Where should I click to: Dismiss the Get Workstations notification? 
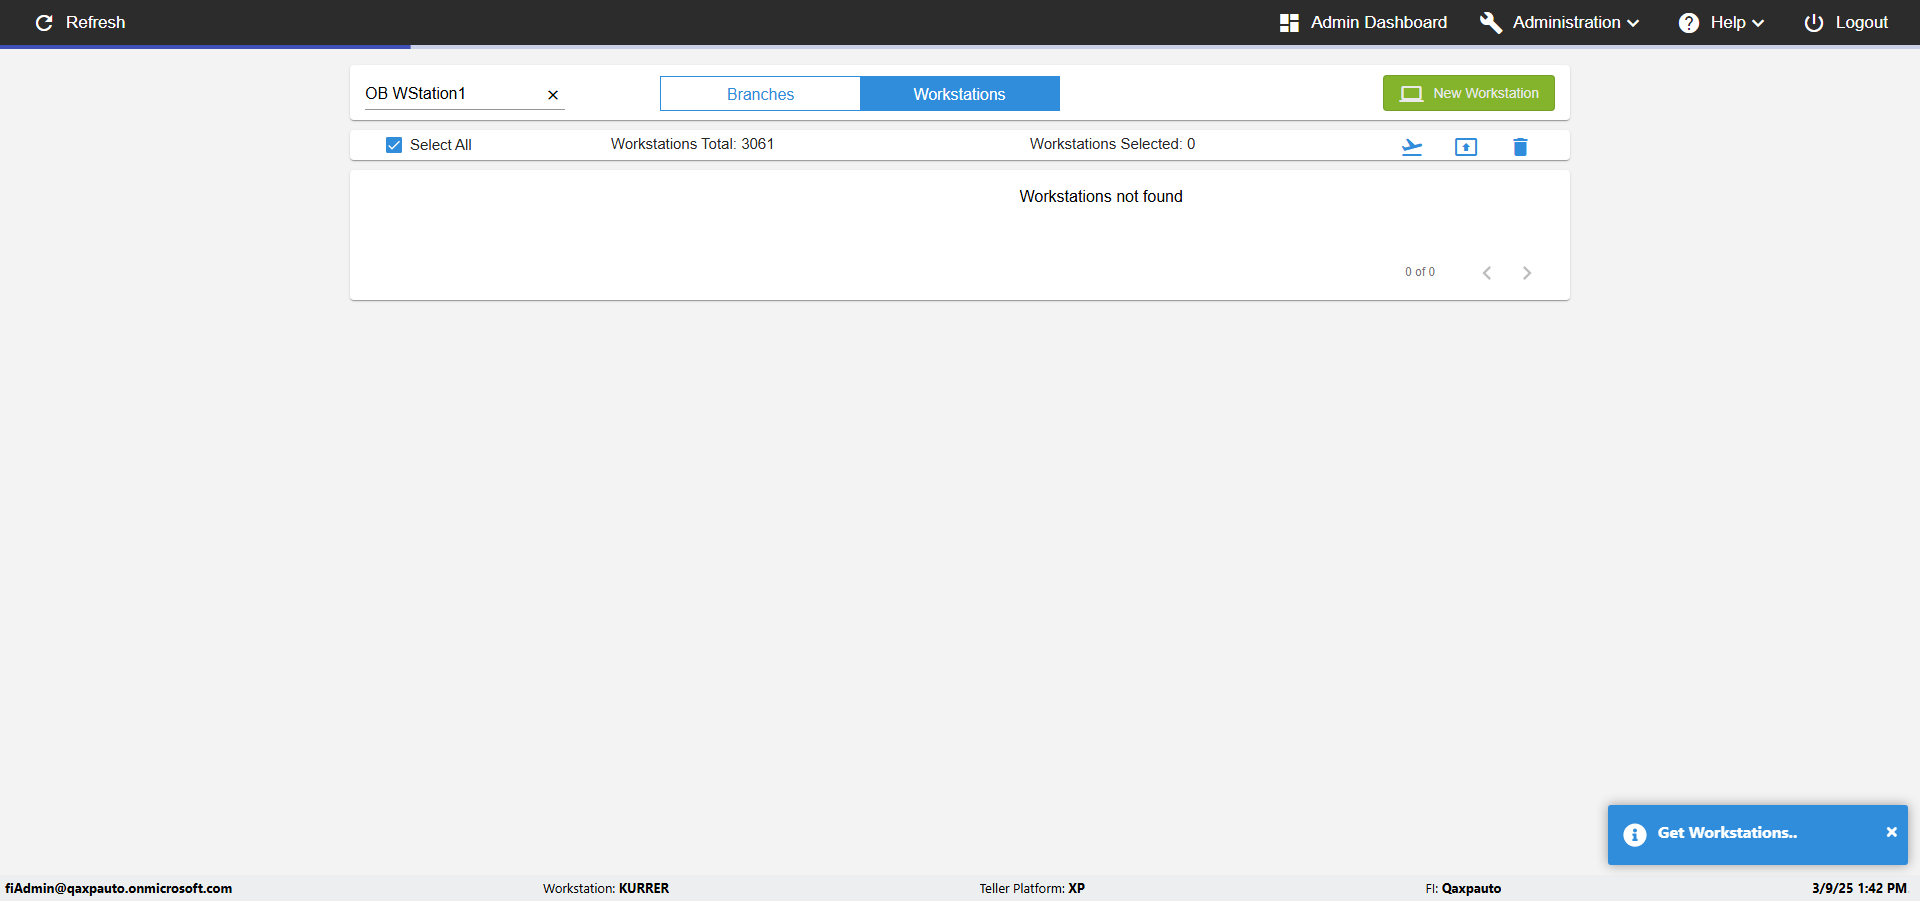tap(1891, 832)
